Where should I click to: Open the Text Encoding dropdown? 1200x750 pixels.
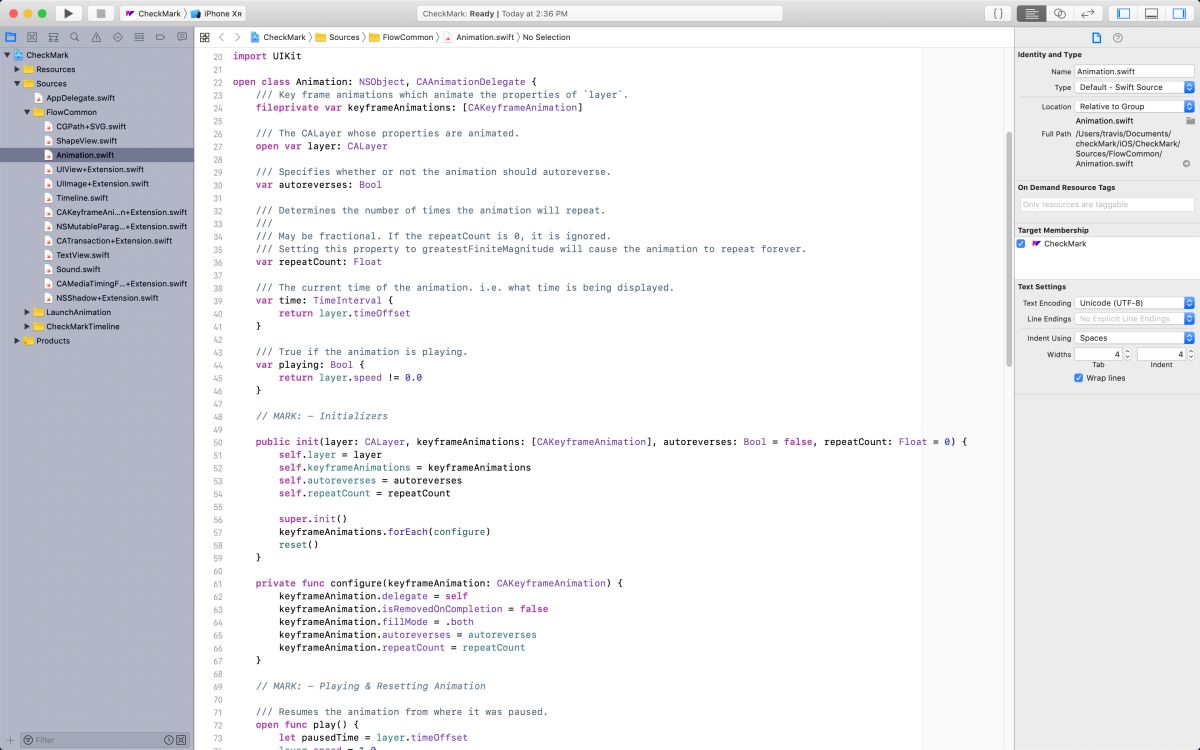pos(1134,303)
